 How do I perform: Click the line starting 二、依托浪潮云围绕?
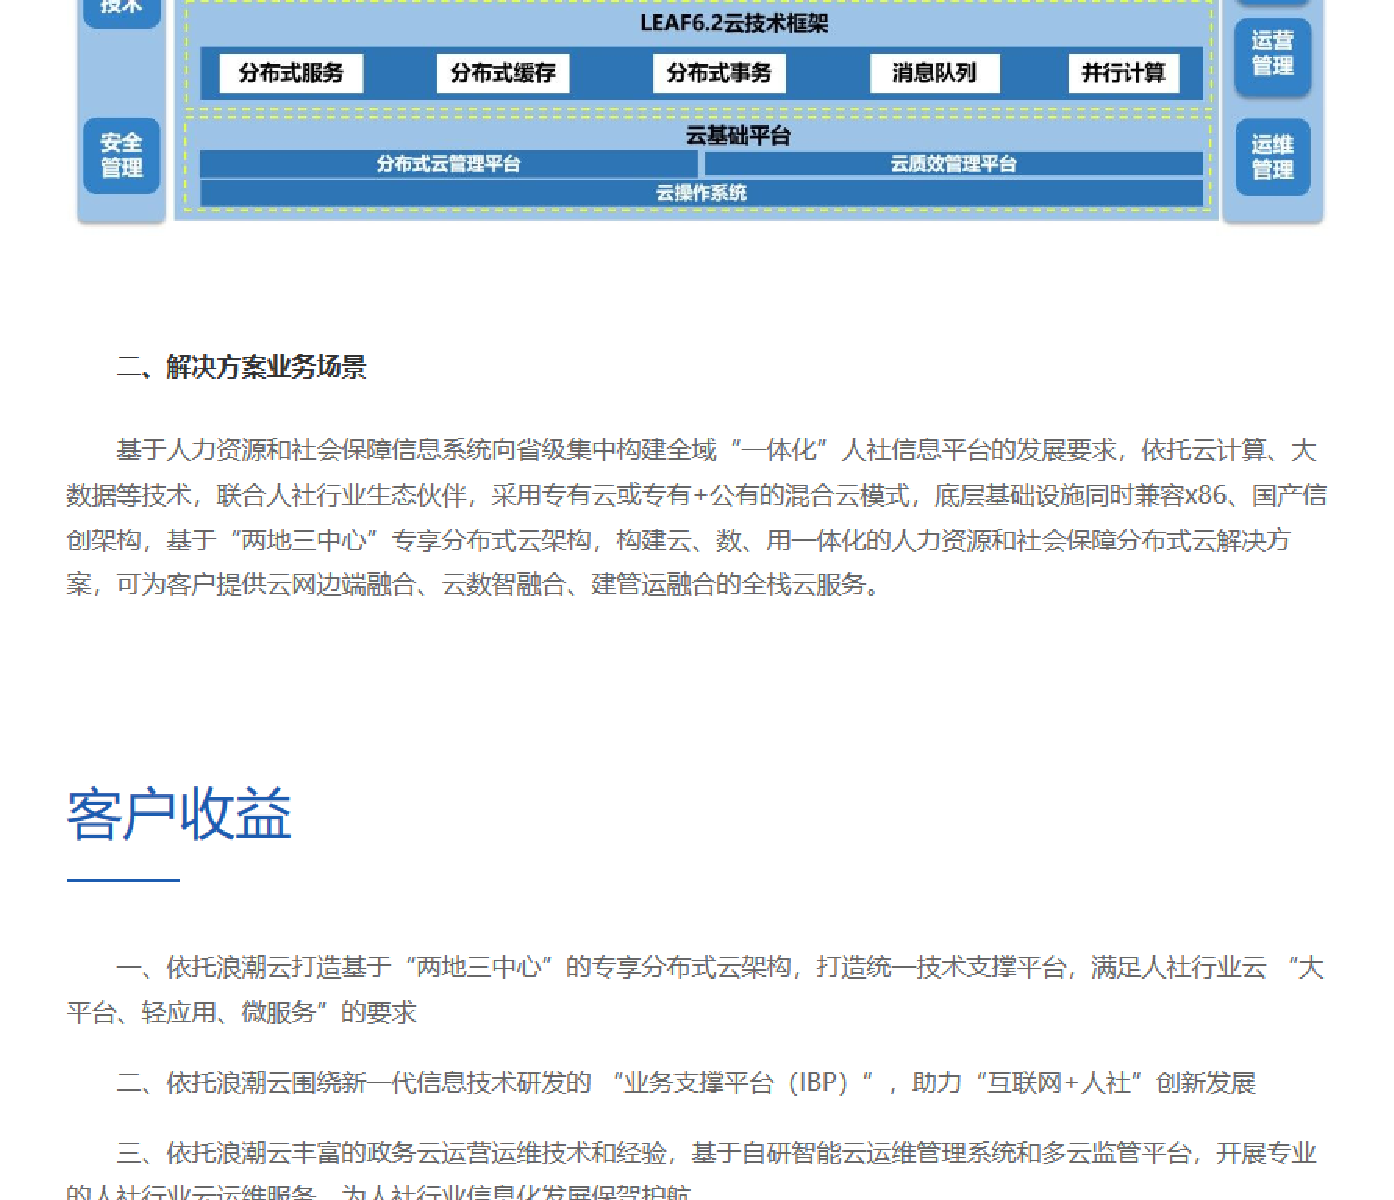tap(686, 1083)
